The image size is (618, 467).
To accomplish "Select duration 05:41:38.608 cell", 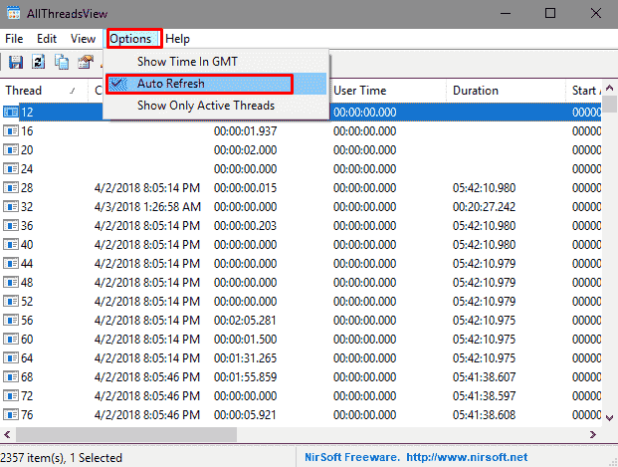I will pos(484,415).
